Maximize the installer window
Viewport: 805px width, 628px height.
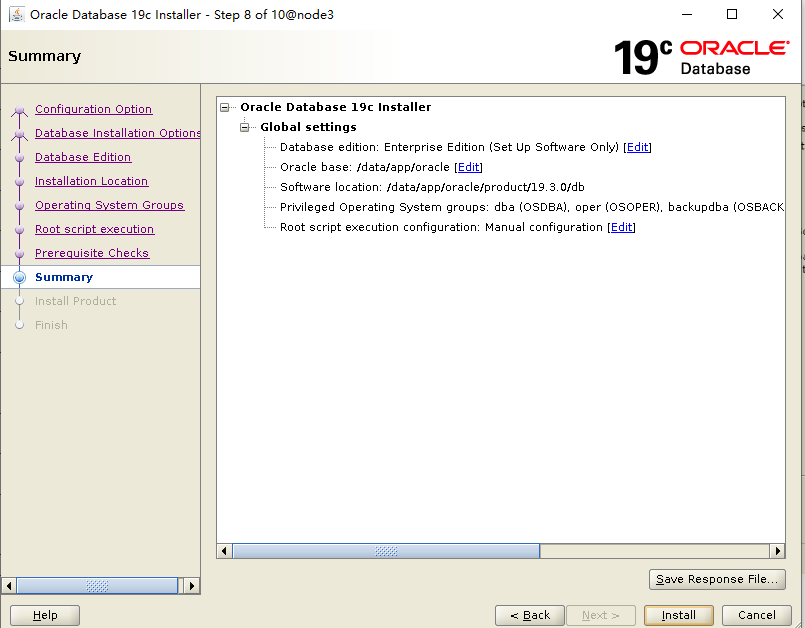pyautogui.click(x=732, y=14)
